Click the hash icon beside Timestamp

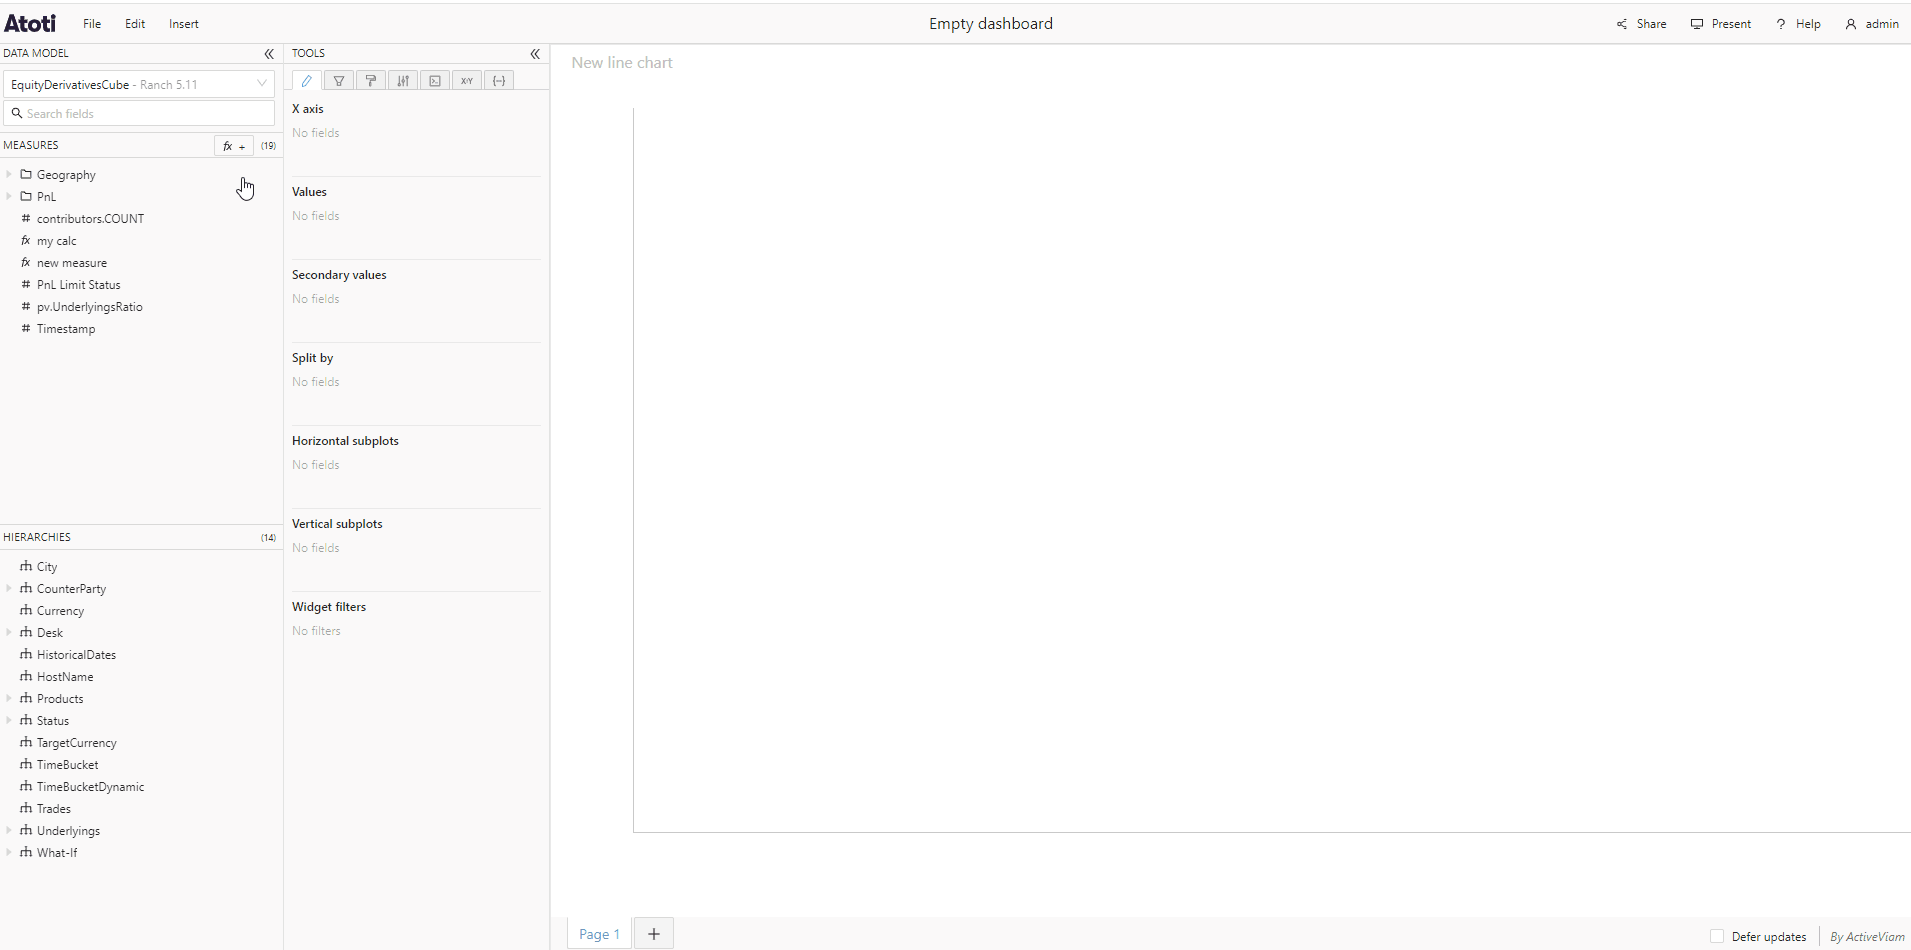pos(26,328)
